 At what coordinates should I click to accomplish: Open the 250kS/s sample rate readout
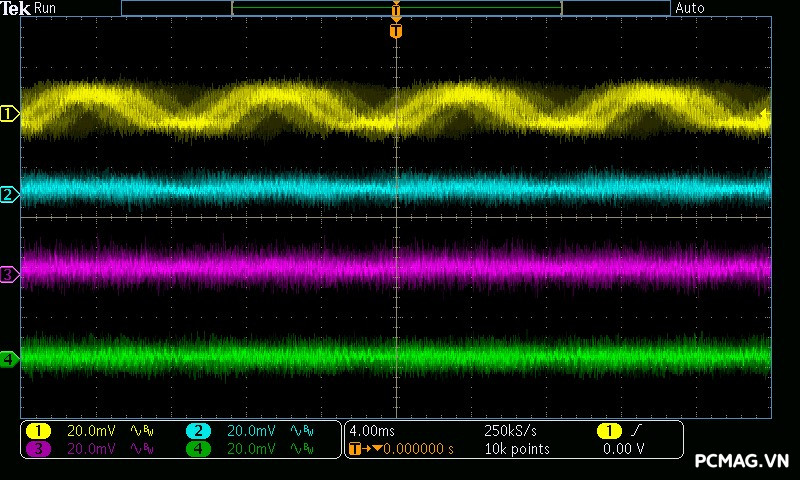coord(509,431)
